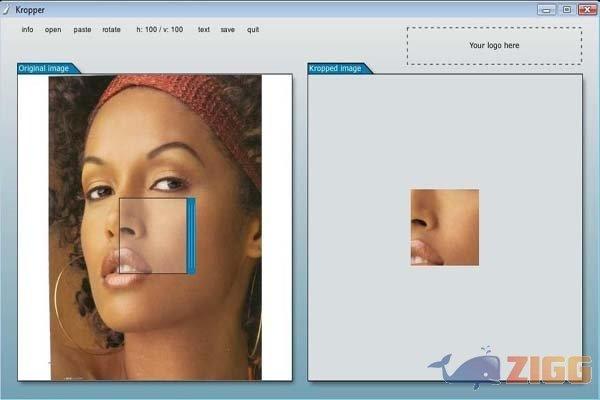Select the Kropped image panel label

336,69
